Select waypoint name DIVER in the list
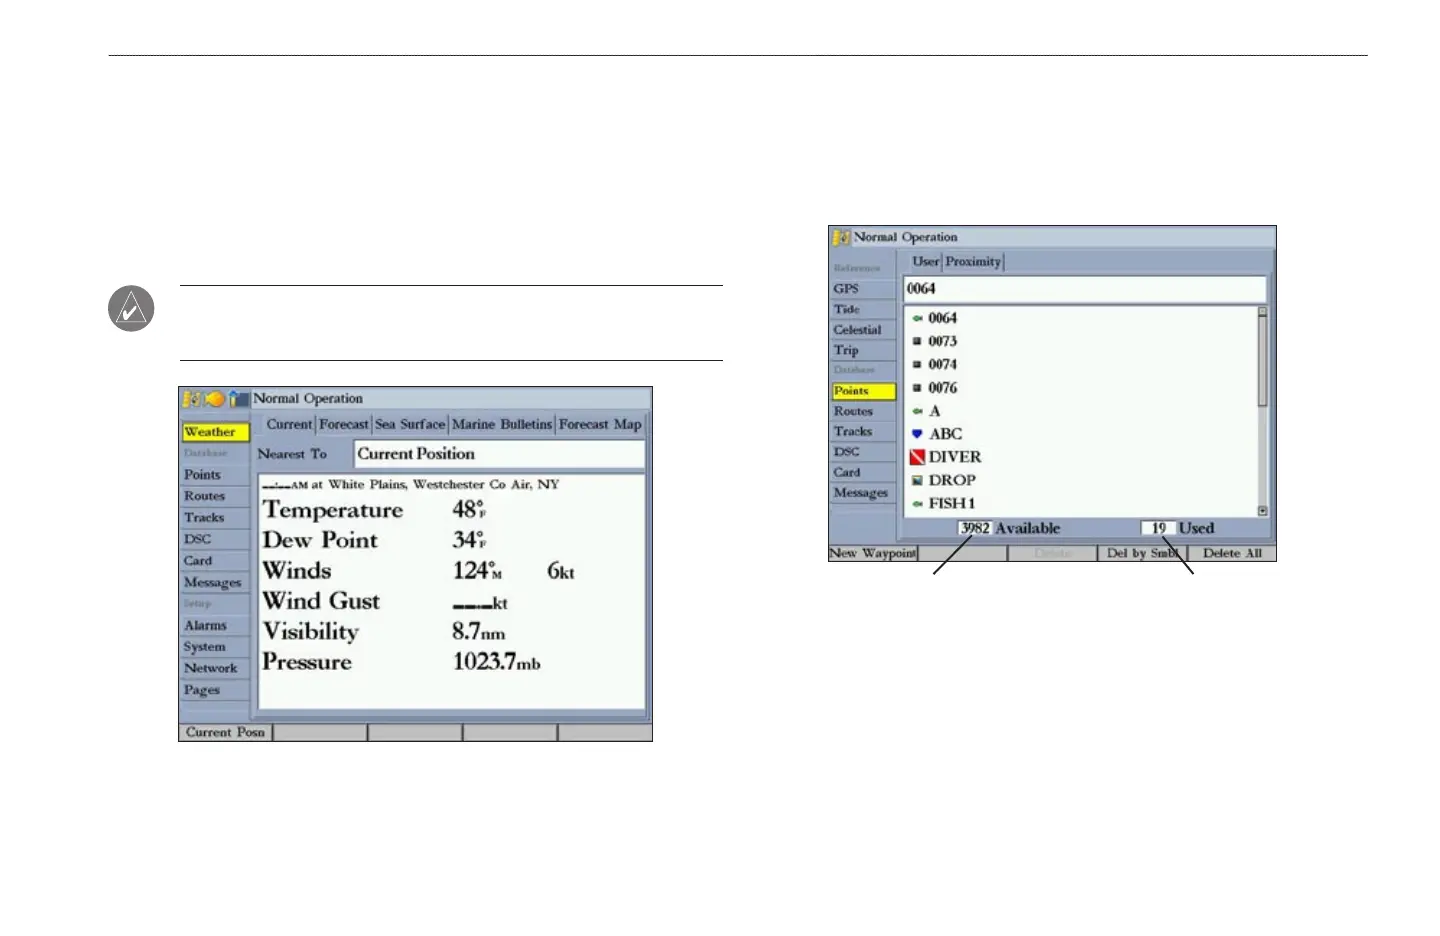 click(x=955, y=457)
